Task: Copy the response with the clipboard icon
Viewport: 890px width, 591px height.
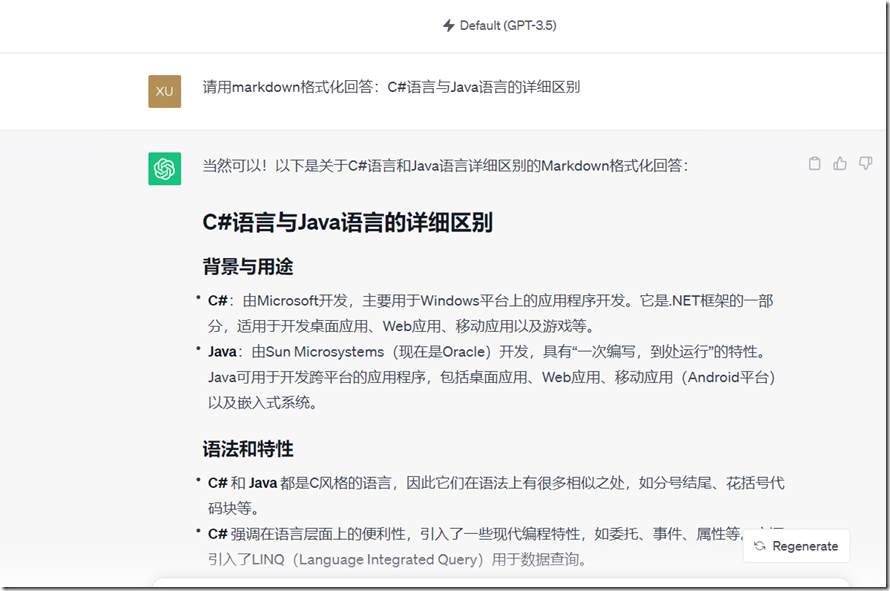Action: tap(815, 164)
